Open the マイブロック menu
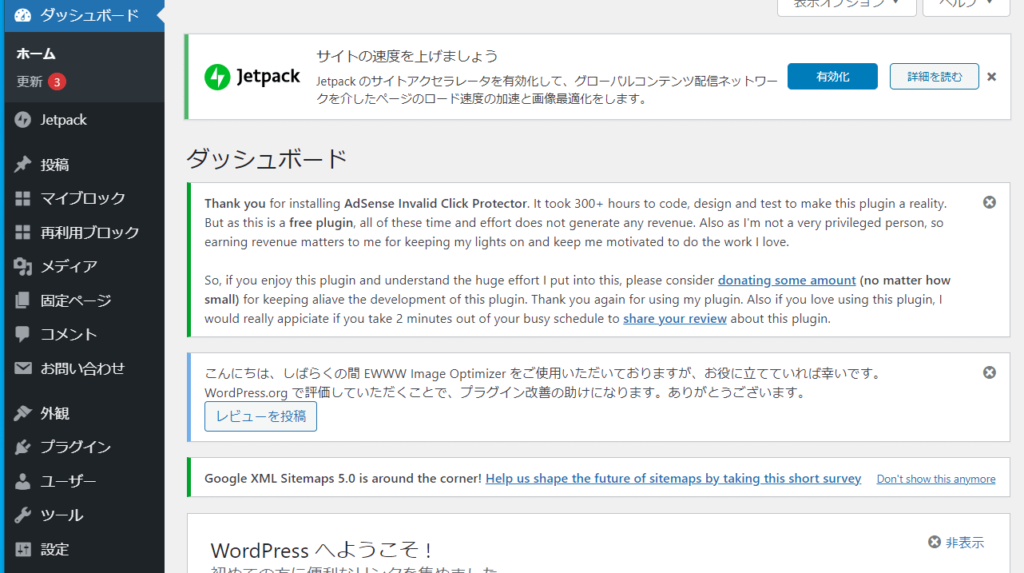 tap(82, 198)
